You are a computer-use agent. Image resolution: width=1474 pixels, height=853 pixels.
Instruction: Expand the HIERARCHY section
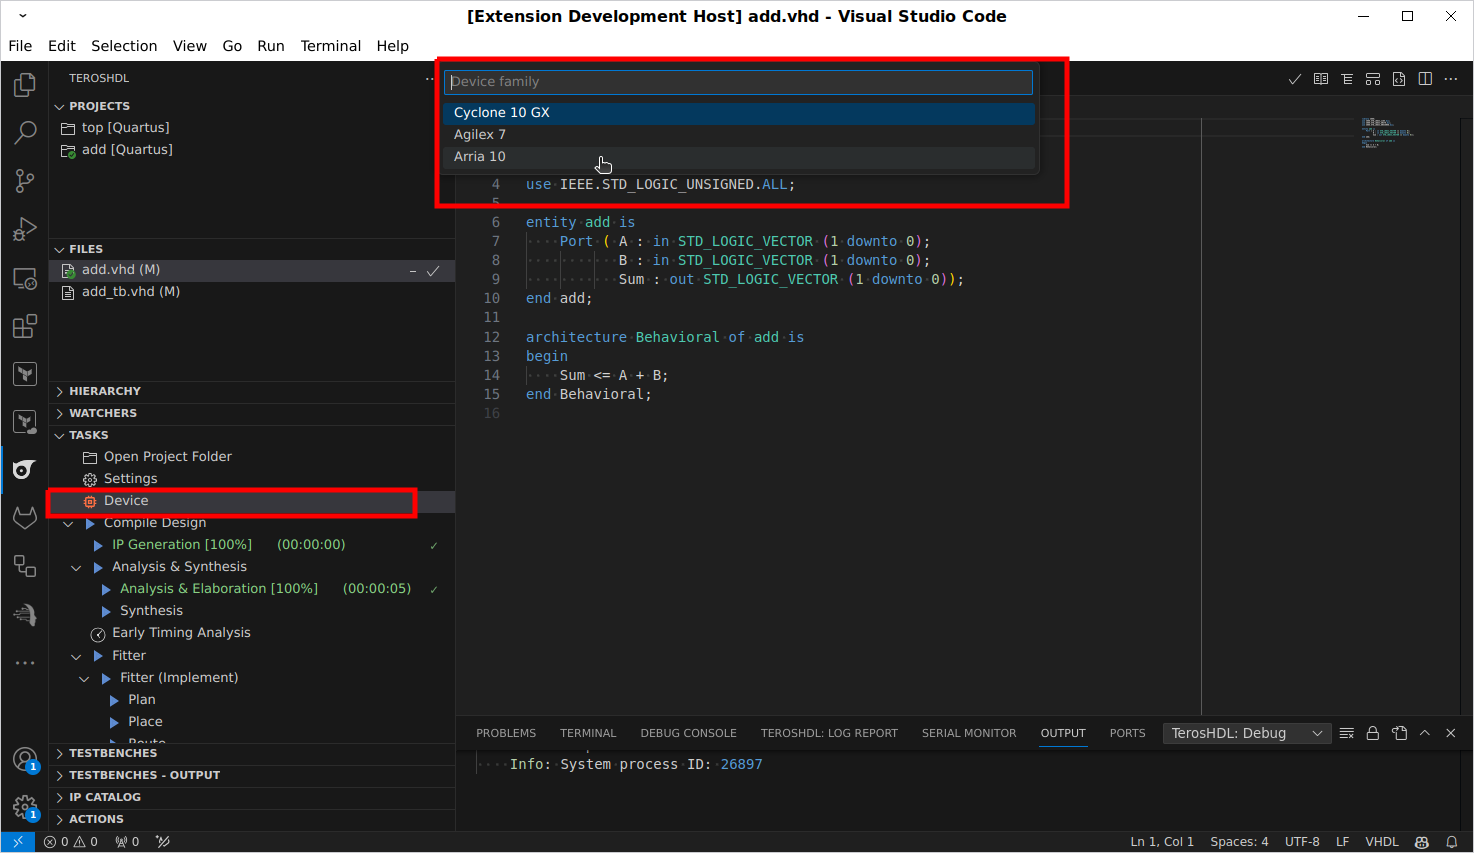pos(59,391)
